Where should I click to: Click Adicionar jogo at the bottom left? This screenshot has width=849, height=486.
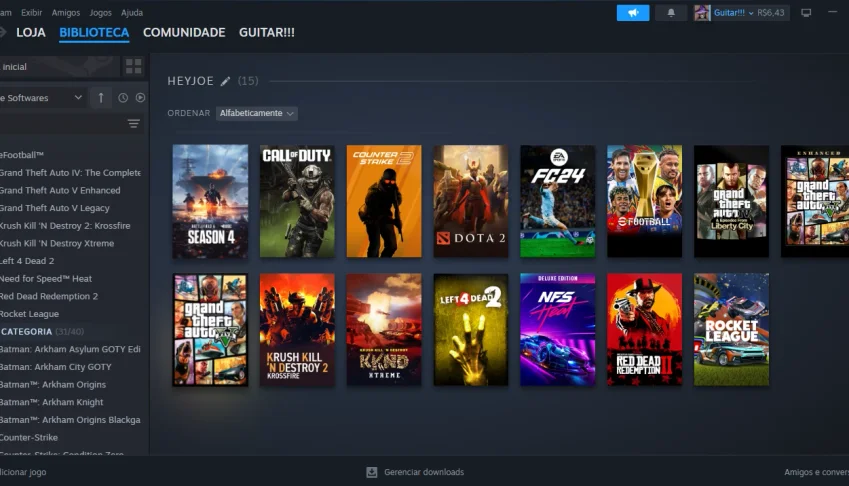pos(23,472)
